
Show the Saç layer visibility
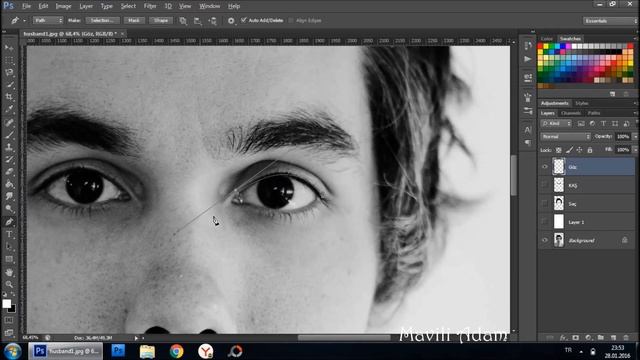[544, 203]
